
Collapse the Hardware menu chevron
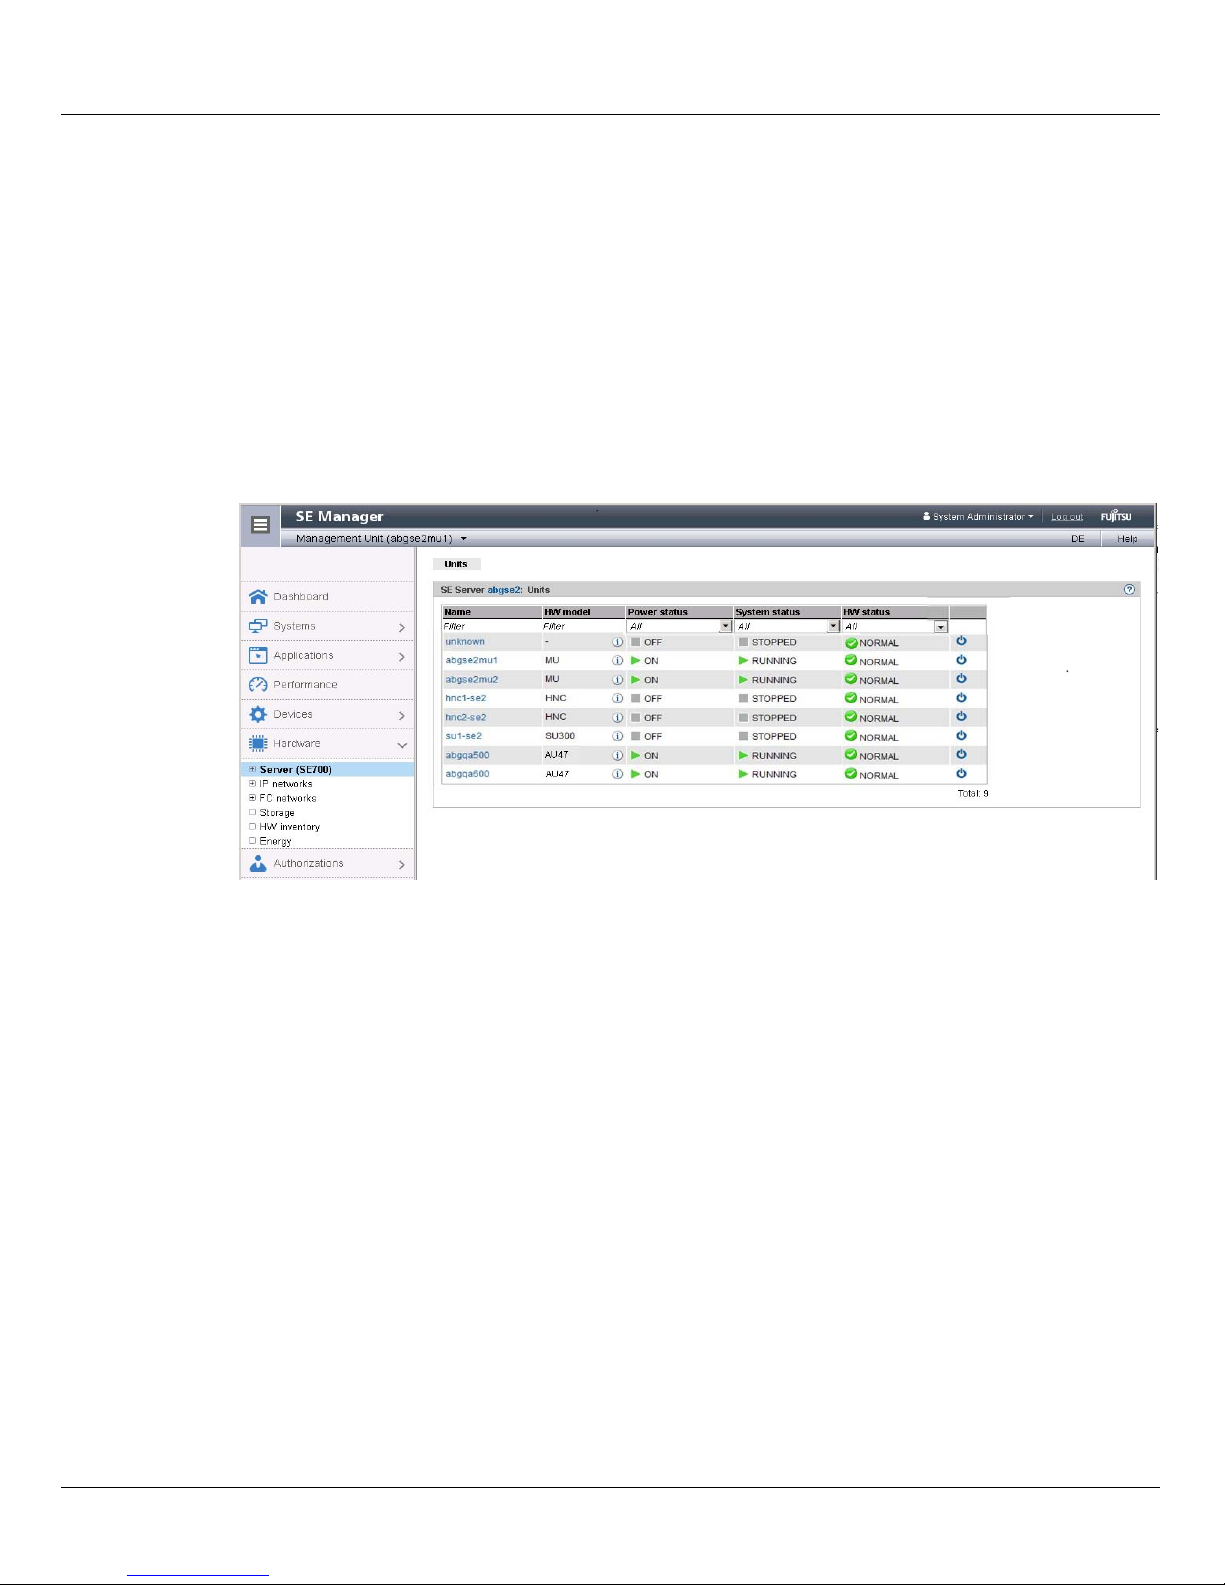click(x=402, y=745)
